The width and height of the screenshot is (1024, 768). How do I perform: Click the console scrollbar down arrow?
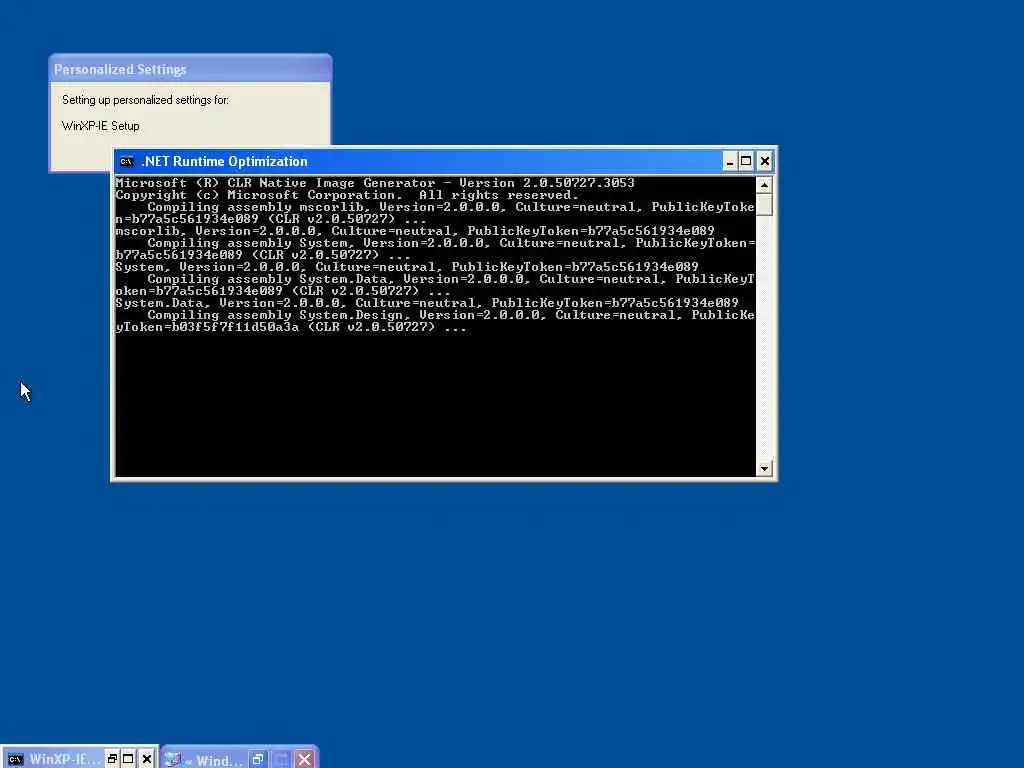[764, 468]
